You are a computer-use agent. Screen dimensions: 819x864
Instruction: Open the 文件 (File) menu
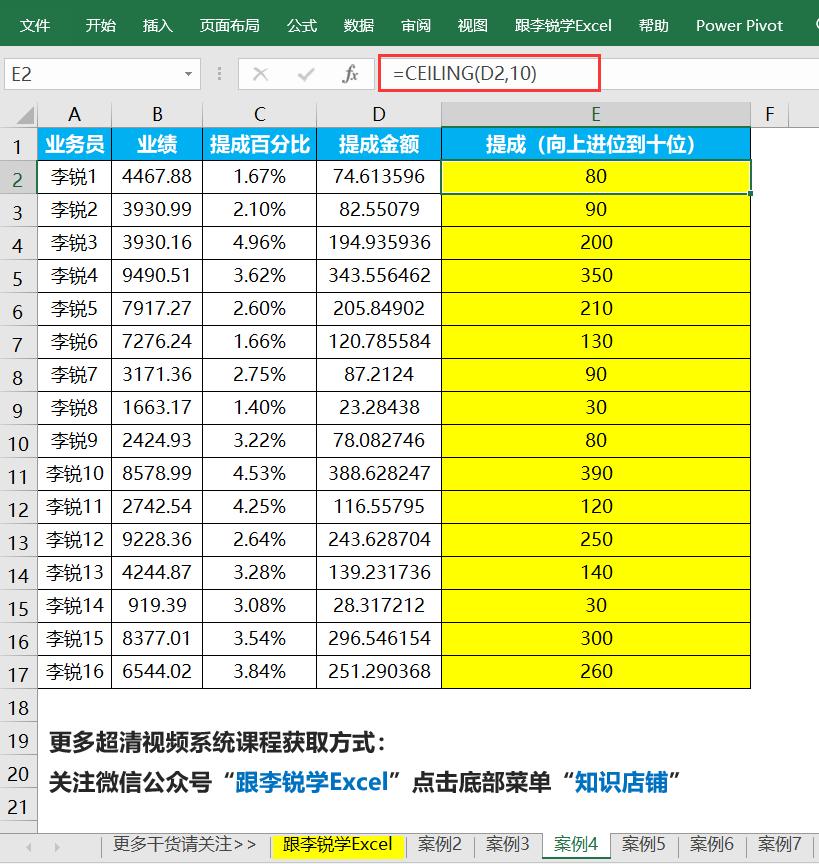click(x=36, y=25)
